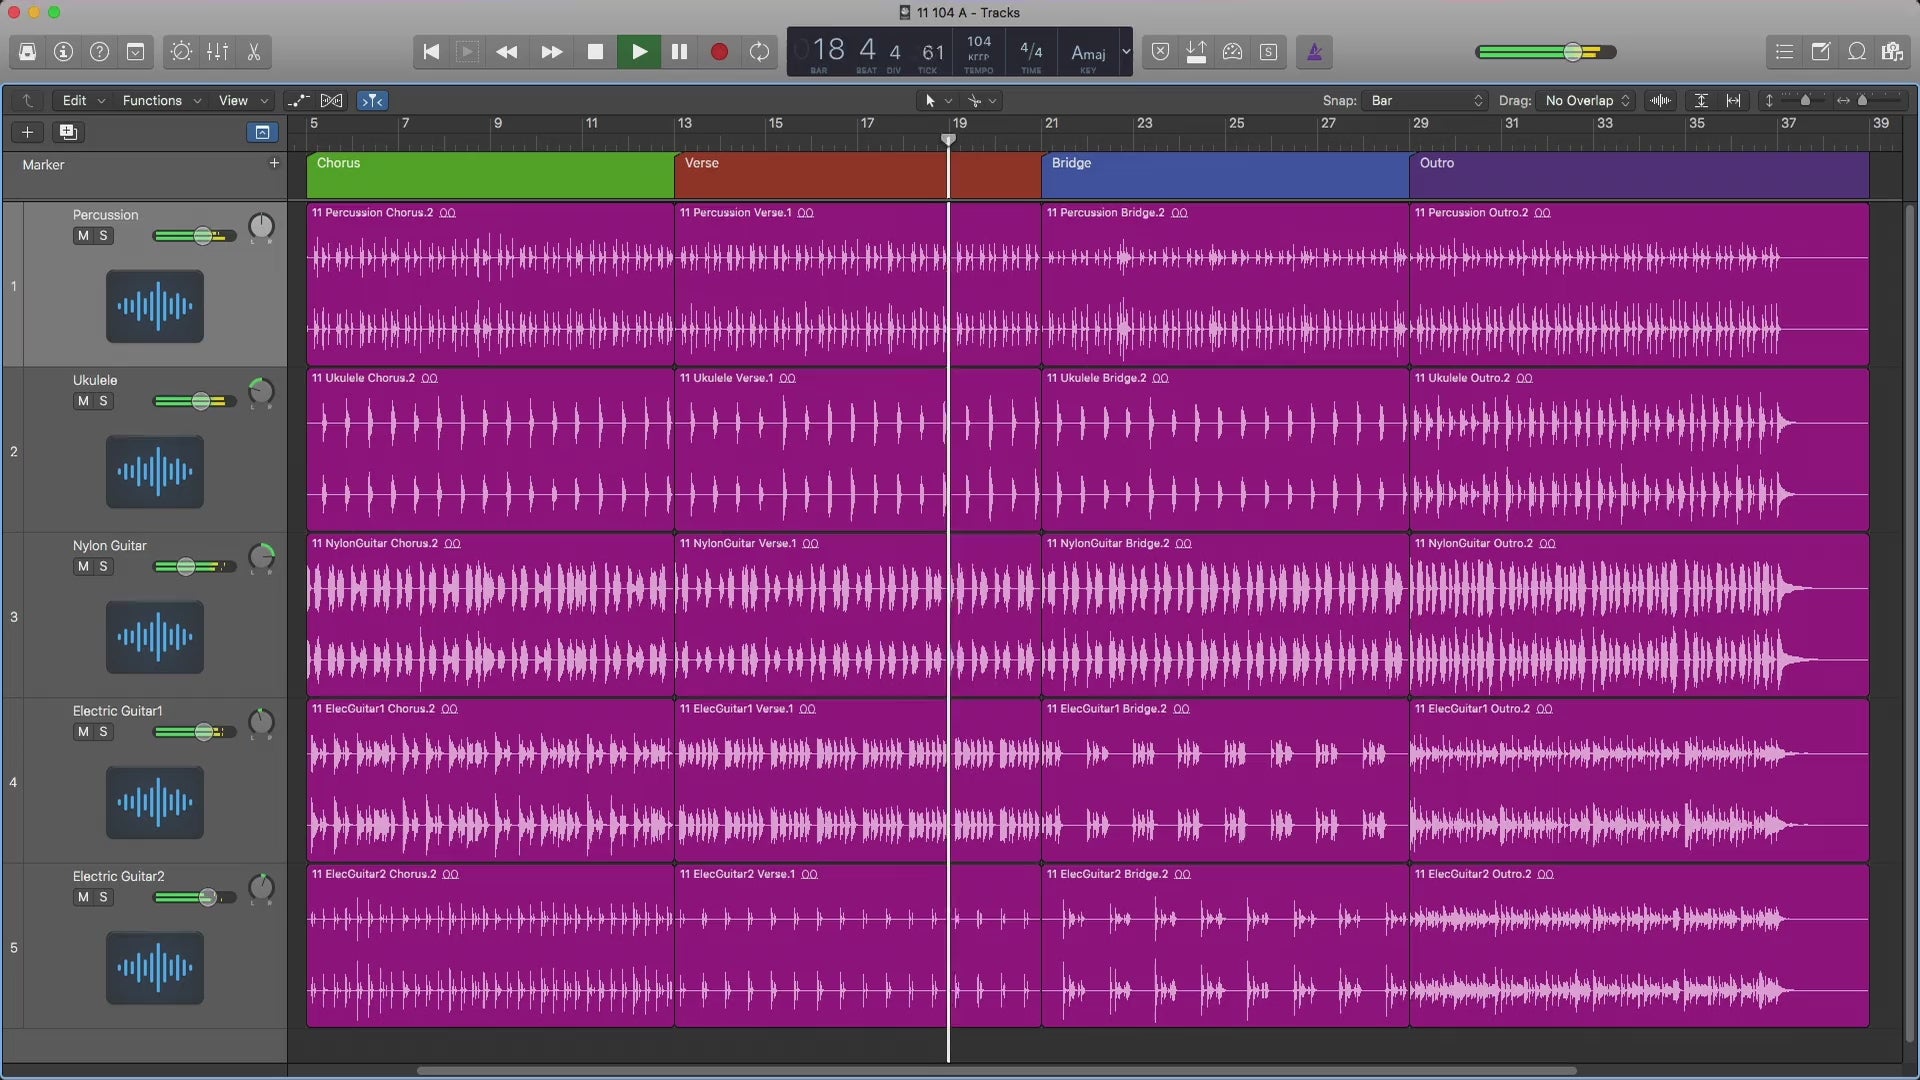Toggle Cycle mode

click(760, 52)
